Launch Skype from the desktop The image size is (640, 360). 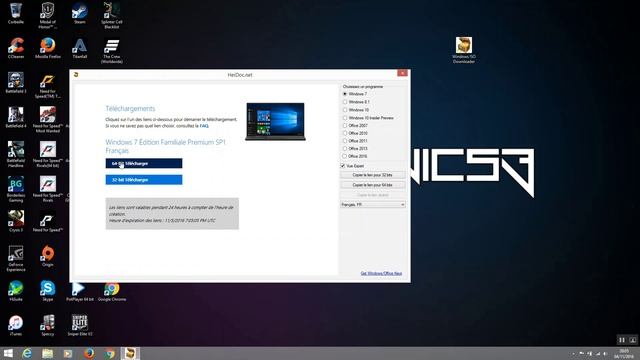pos(48,291)
